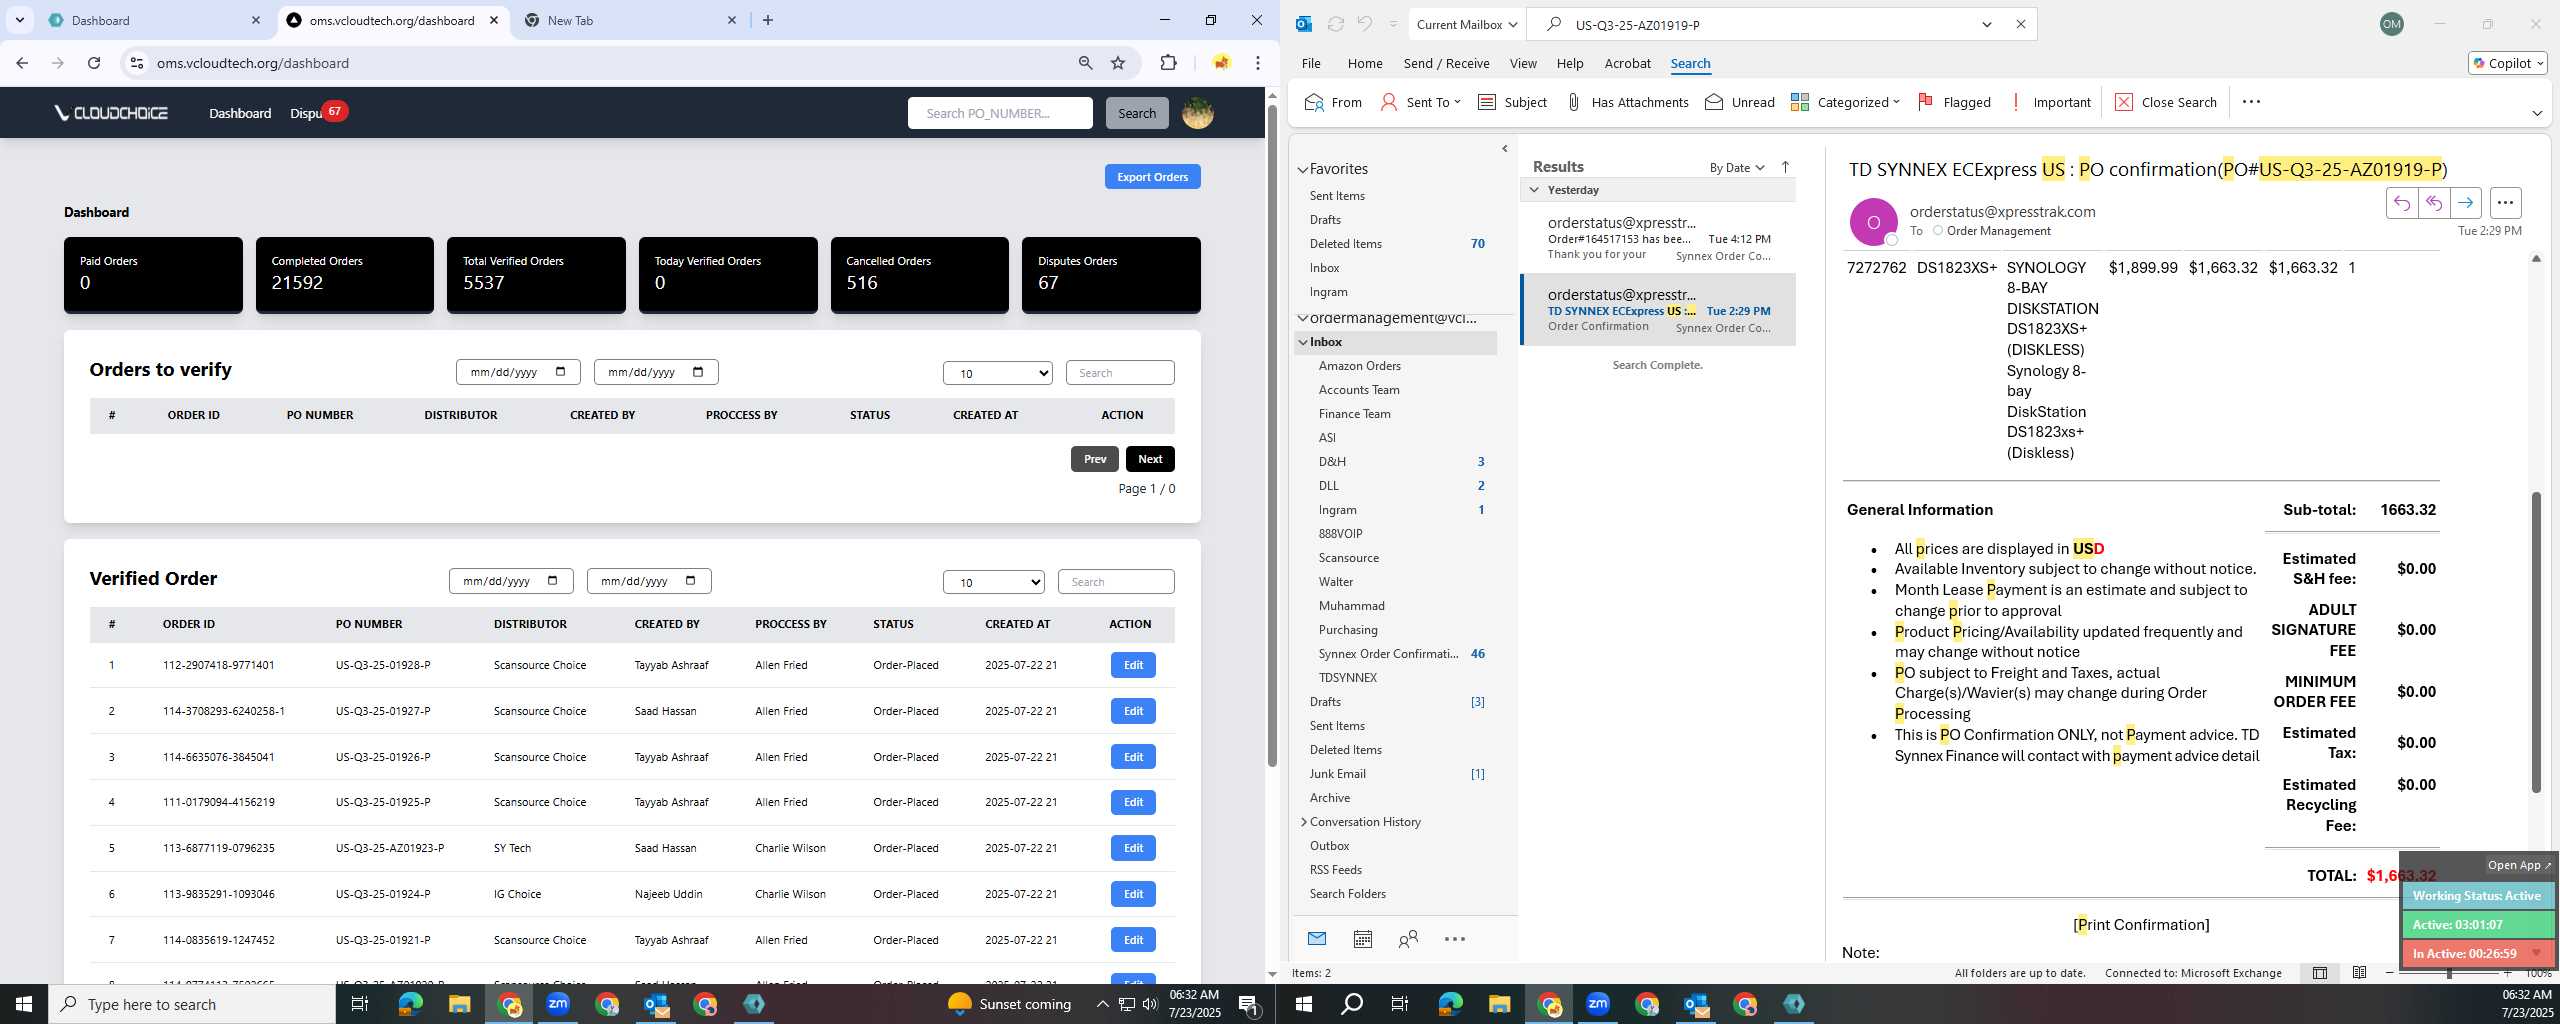Collapse the Favorites folder group
Image resolution: width=2560 pixels, height=1024 pixels.
point(1303,169)
